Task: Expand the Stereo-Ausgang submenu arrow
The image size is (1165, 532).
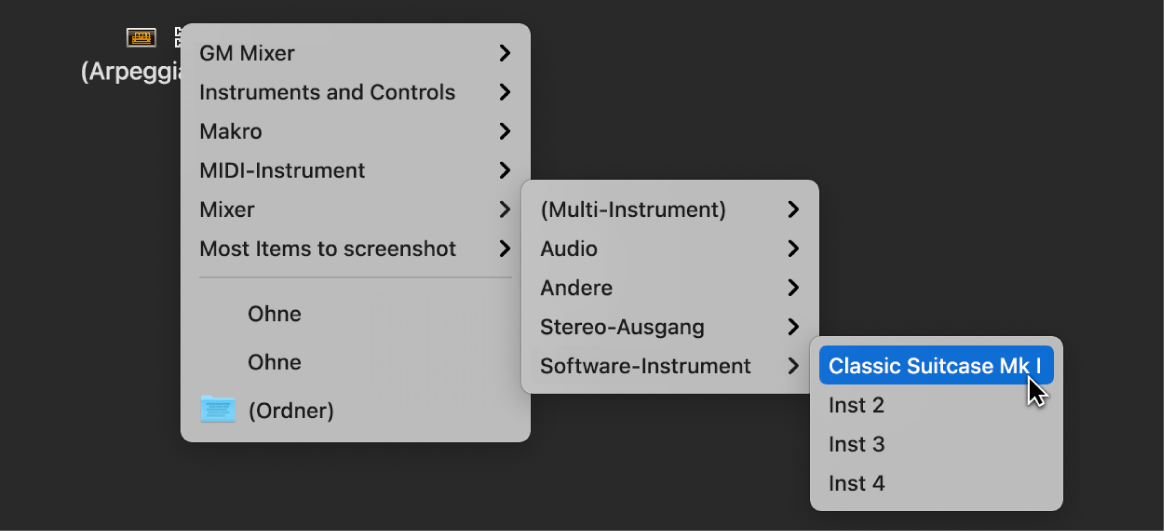Action: pos(793,327)
